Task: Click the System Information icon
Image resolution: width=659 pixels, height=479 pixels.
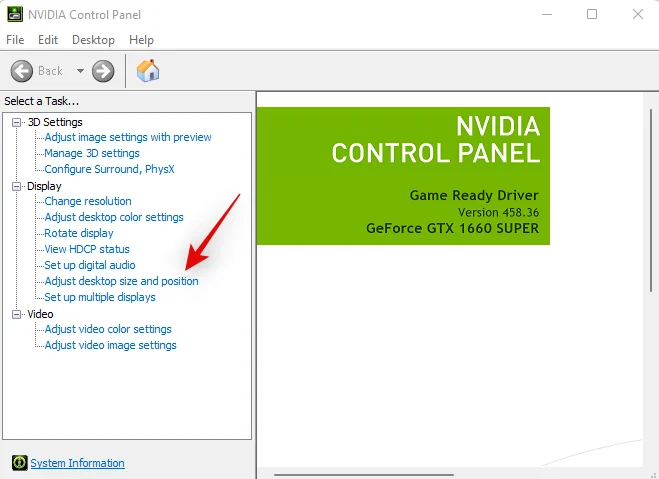Action: [x=19, y=463]
